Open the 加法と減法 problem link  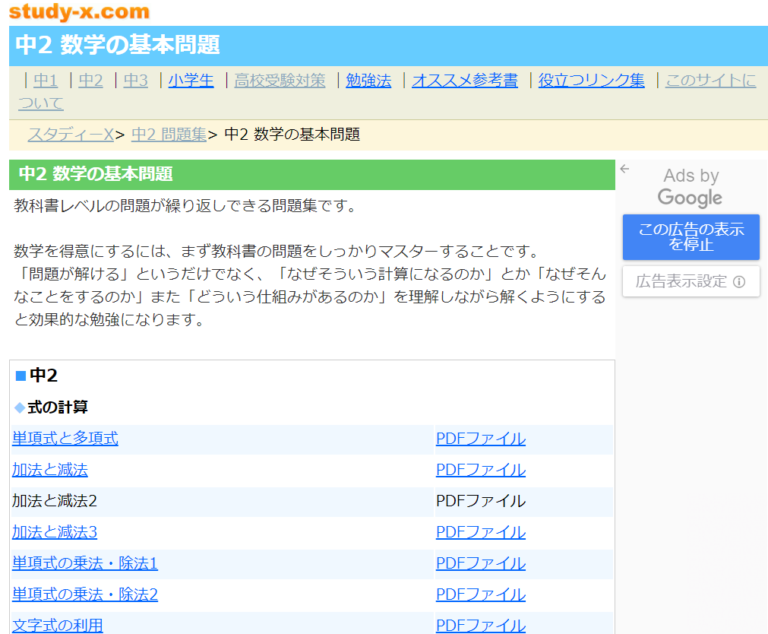(50, 470)
